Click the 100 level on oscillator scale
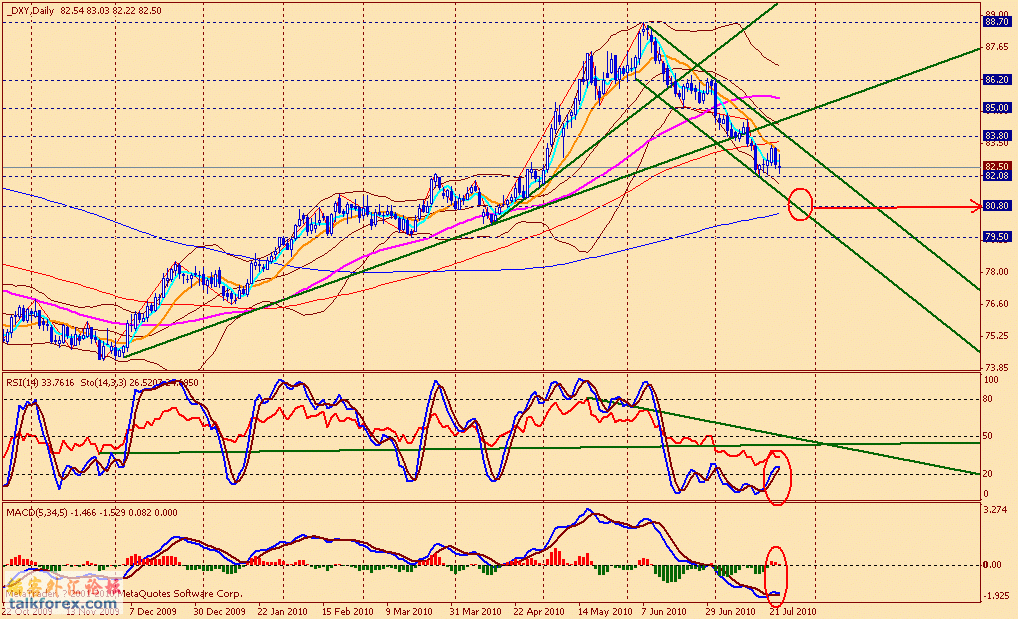 (991, 380)
